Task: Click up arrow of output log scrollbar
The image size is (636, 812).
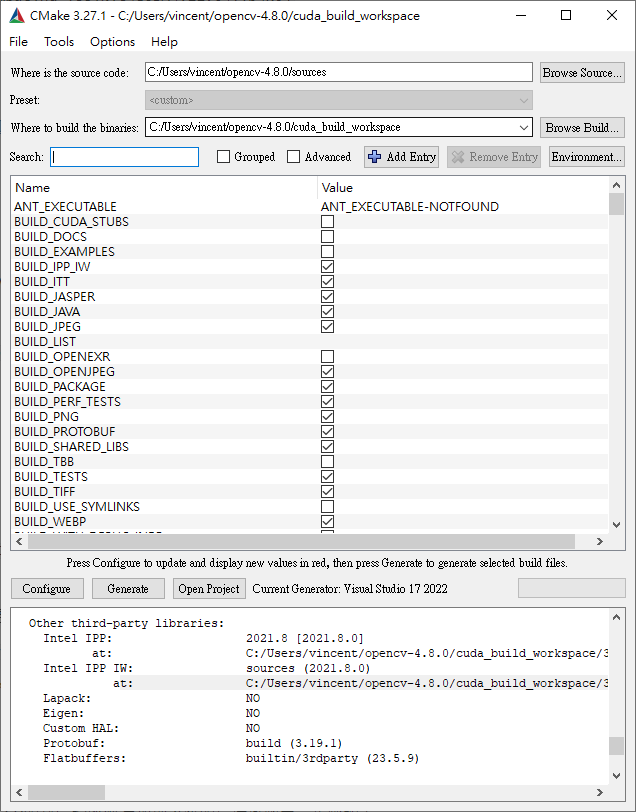Action: 616,617
